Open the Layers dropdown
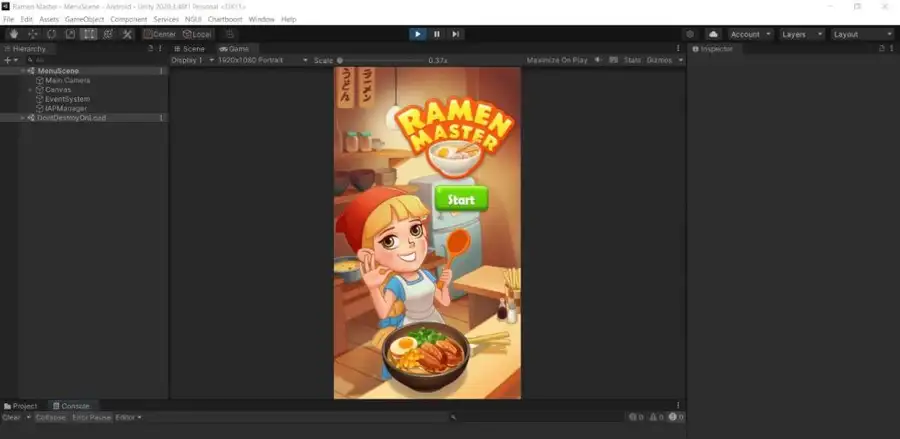This screenshot has height=439, width=900. pyautogui.click(x=801, y=34)
